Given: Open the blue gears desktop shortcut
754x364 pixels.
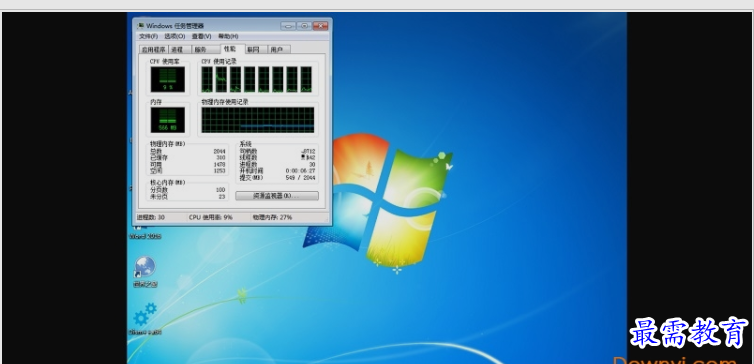Looking at the screenshot, I should (x=145, y=318).
